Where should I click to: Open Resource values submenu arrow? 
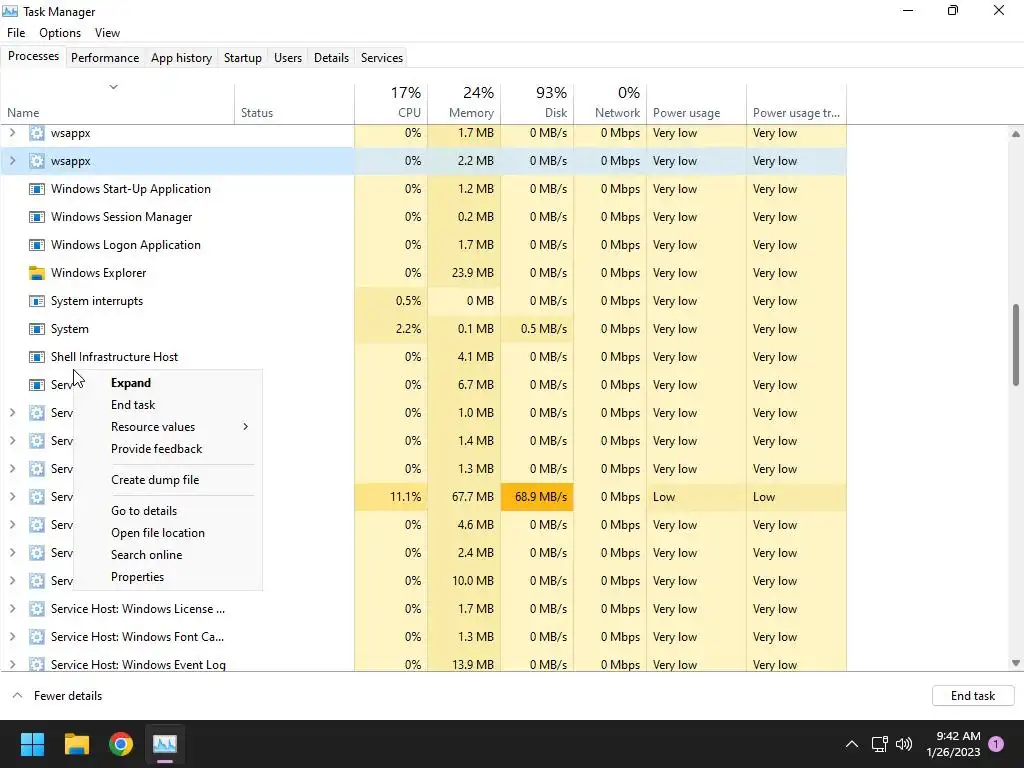[246, 426]
